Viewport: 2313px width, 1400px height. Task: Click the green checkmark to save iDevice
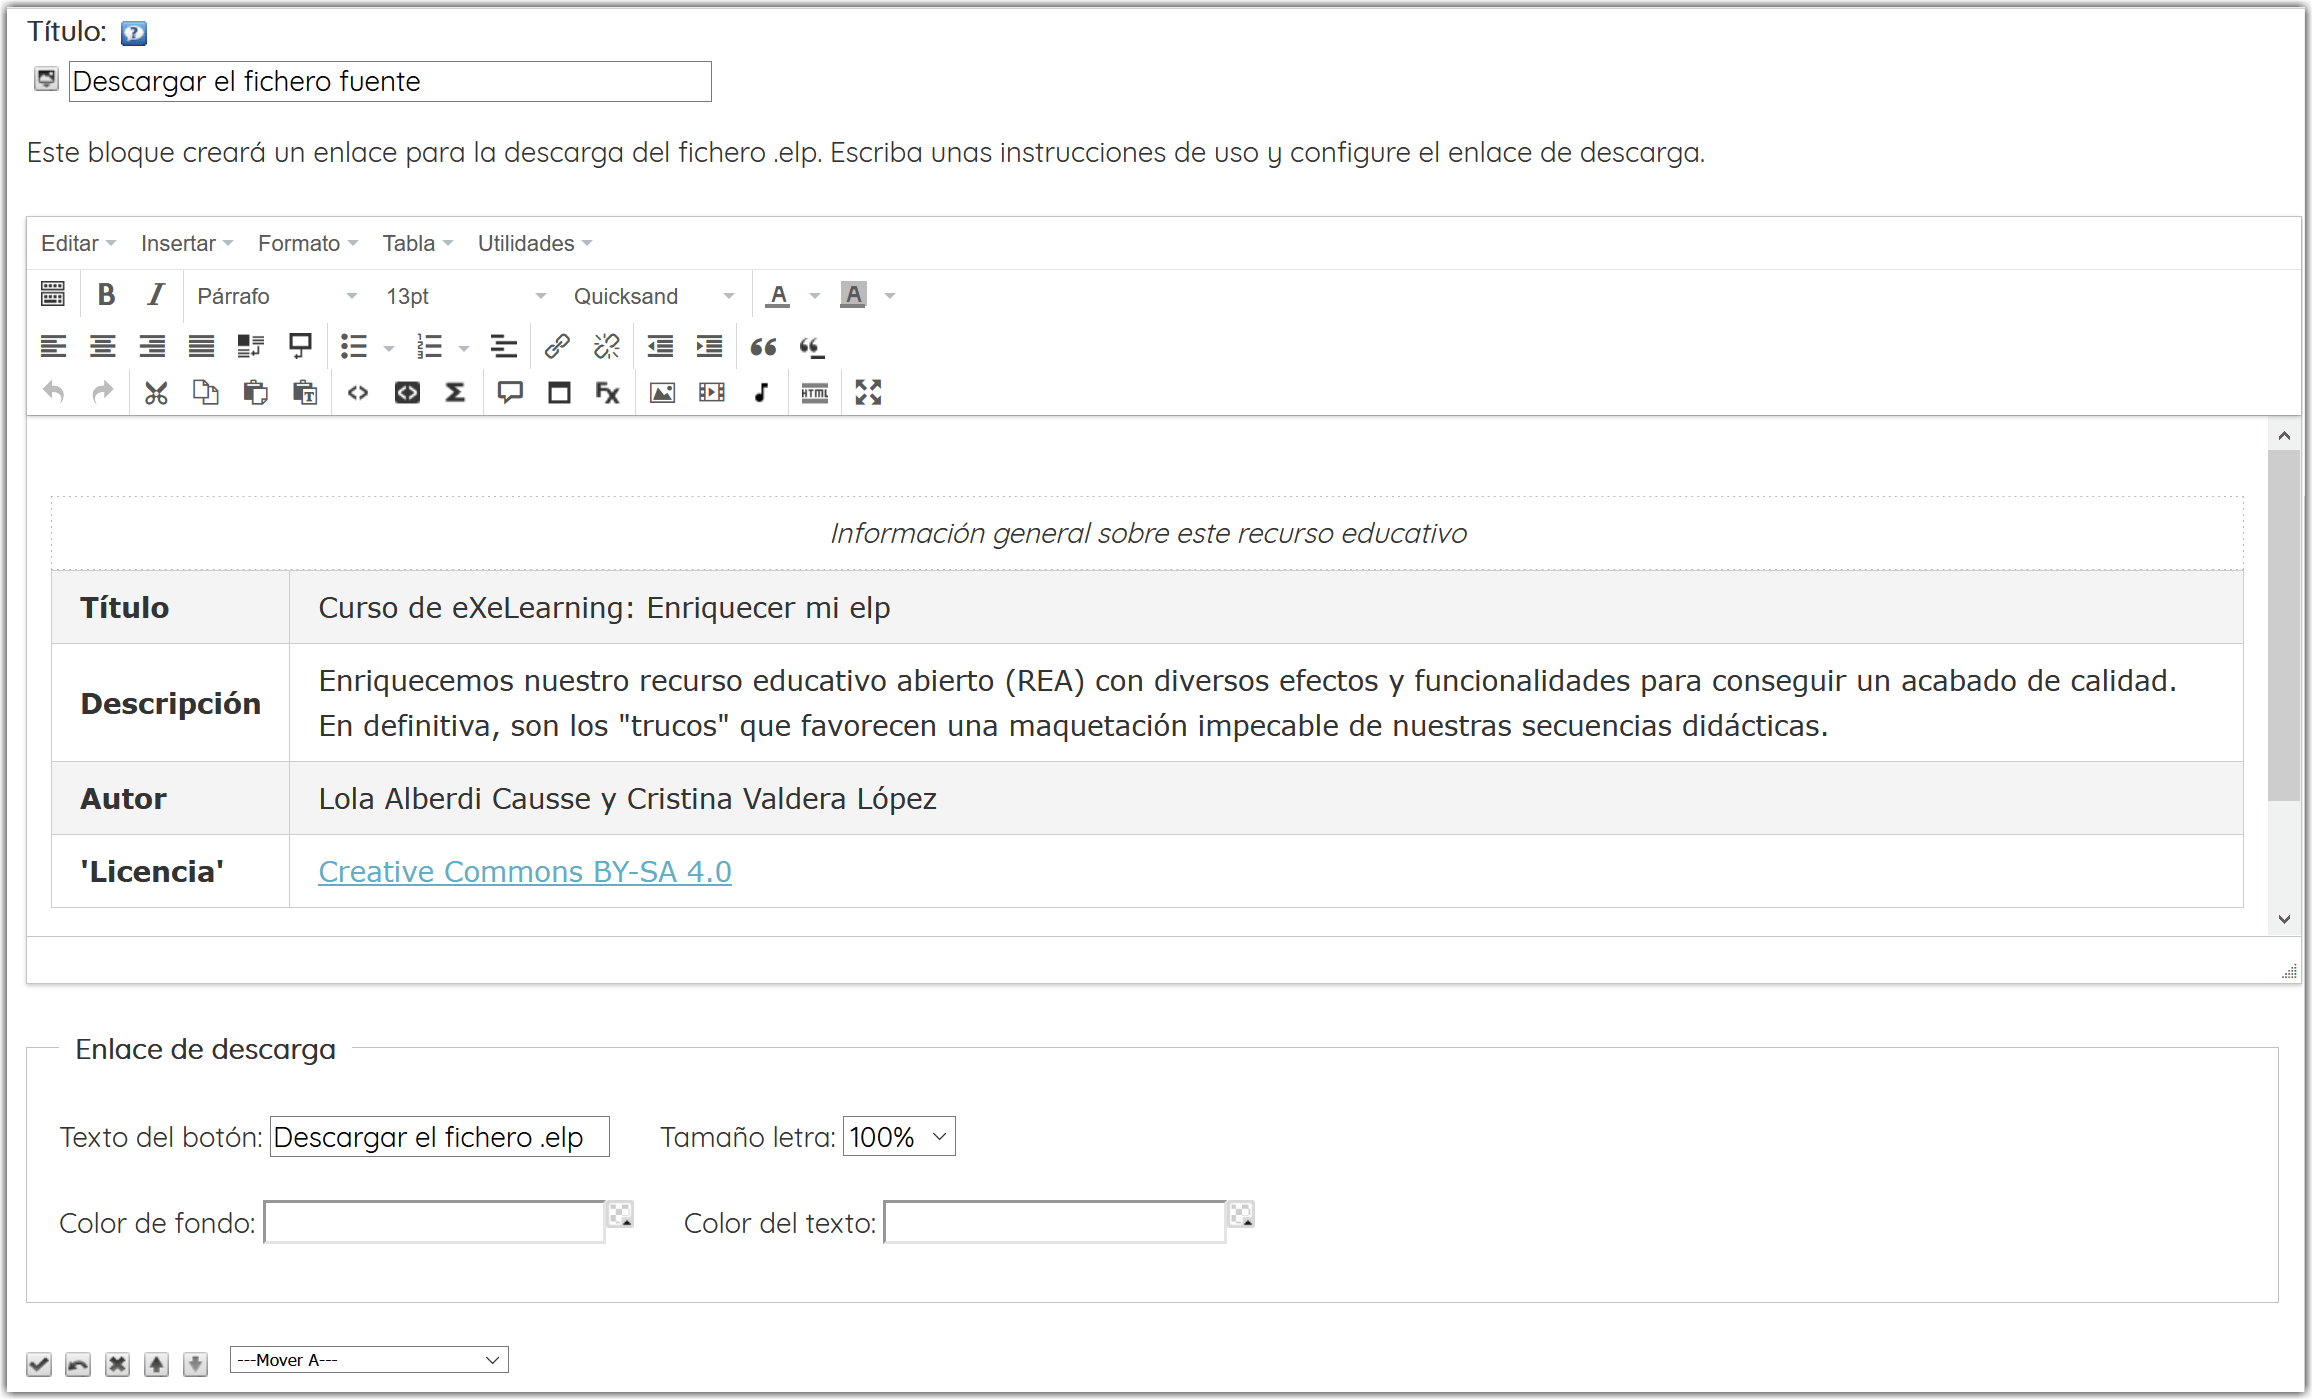click(39, 1364)
